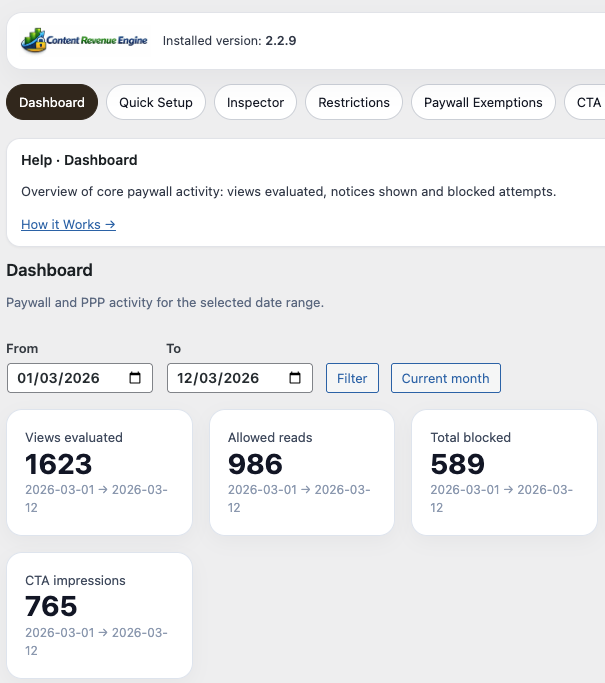
Task: Switch to the Dashboard tab
Action: click(52, 102)
